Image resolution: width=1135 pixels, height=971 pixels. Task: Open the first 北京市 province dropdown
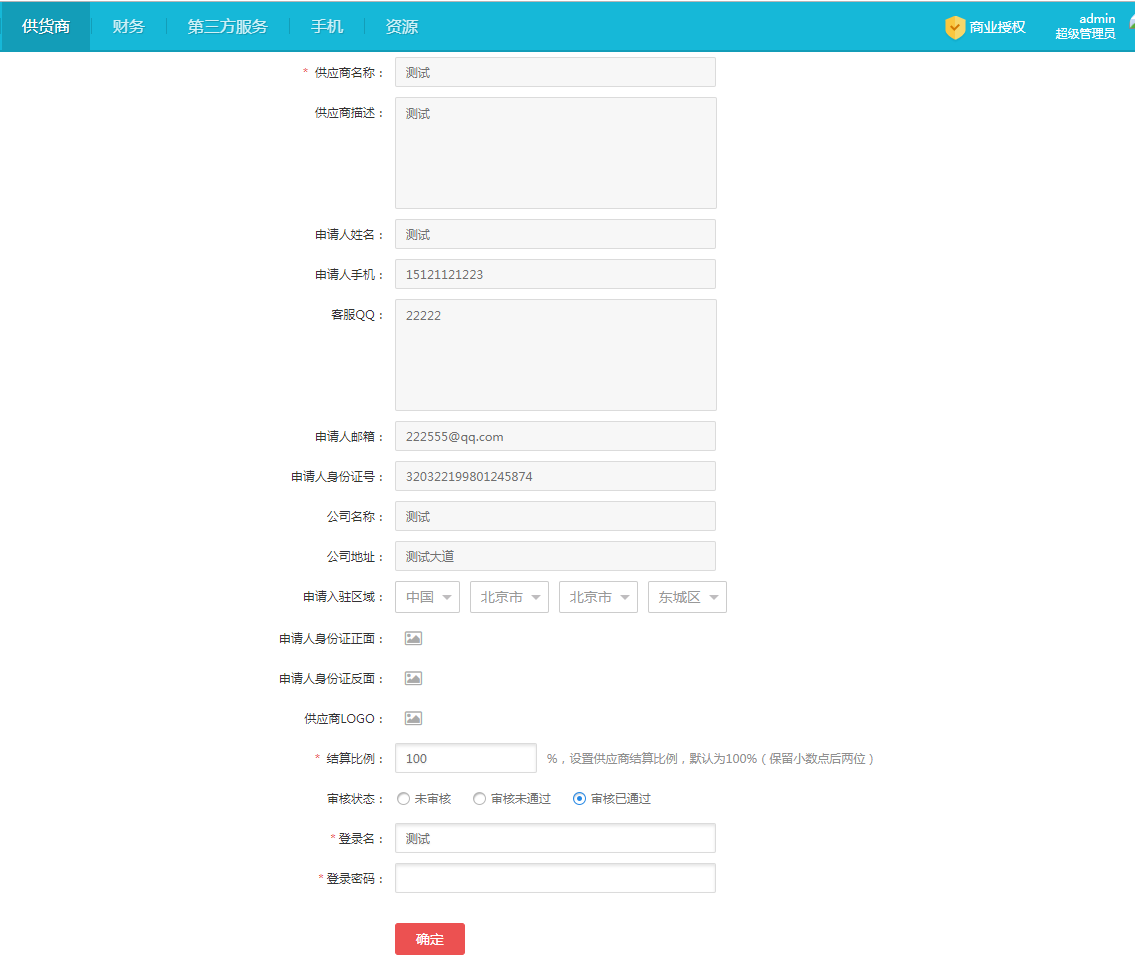pyautogui.click(x=510, y=597)
